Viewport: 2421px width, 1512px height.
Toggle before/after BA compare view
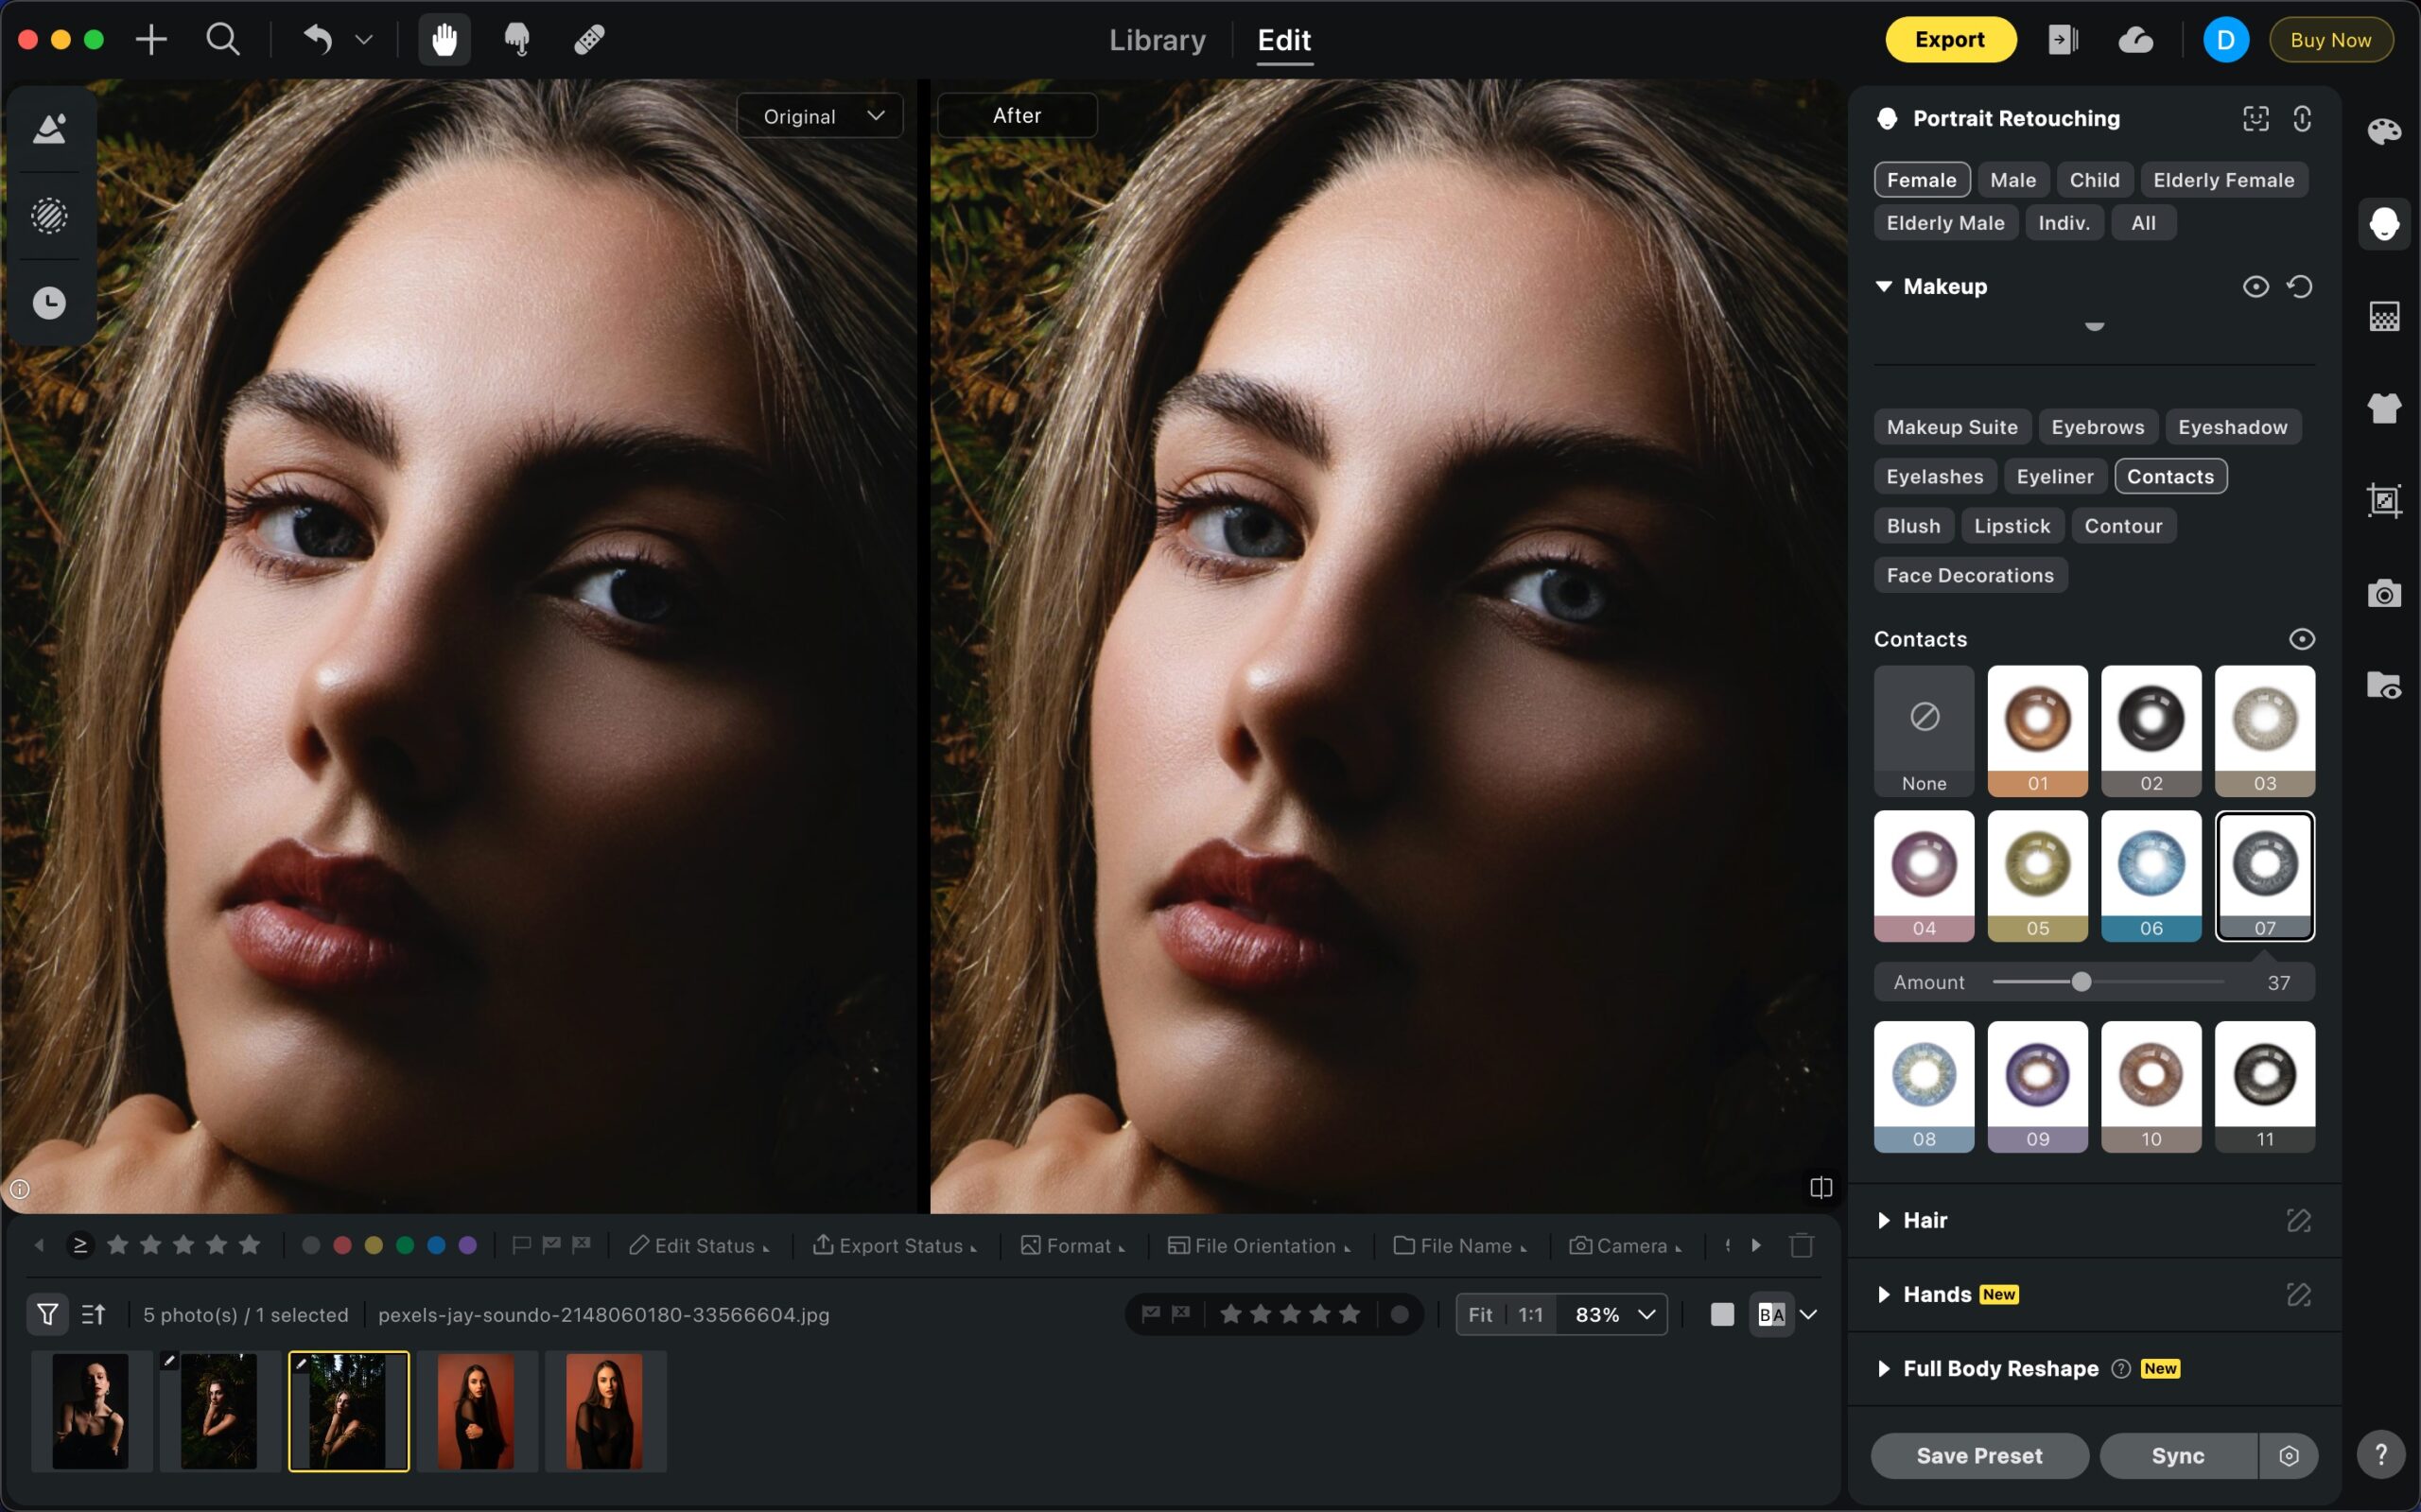tap(1771, 1314)
